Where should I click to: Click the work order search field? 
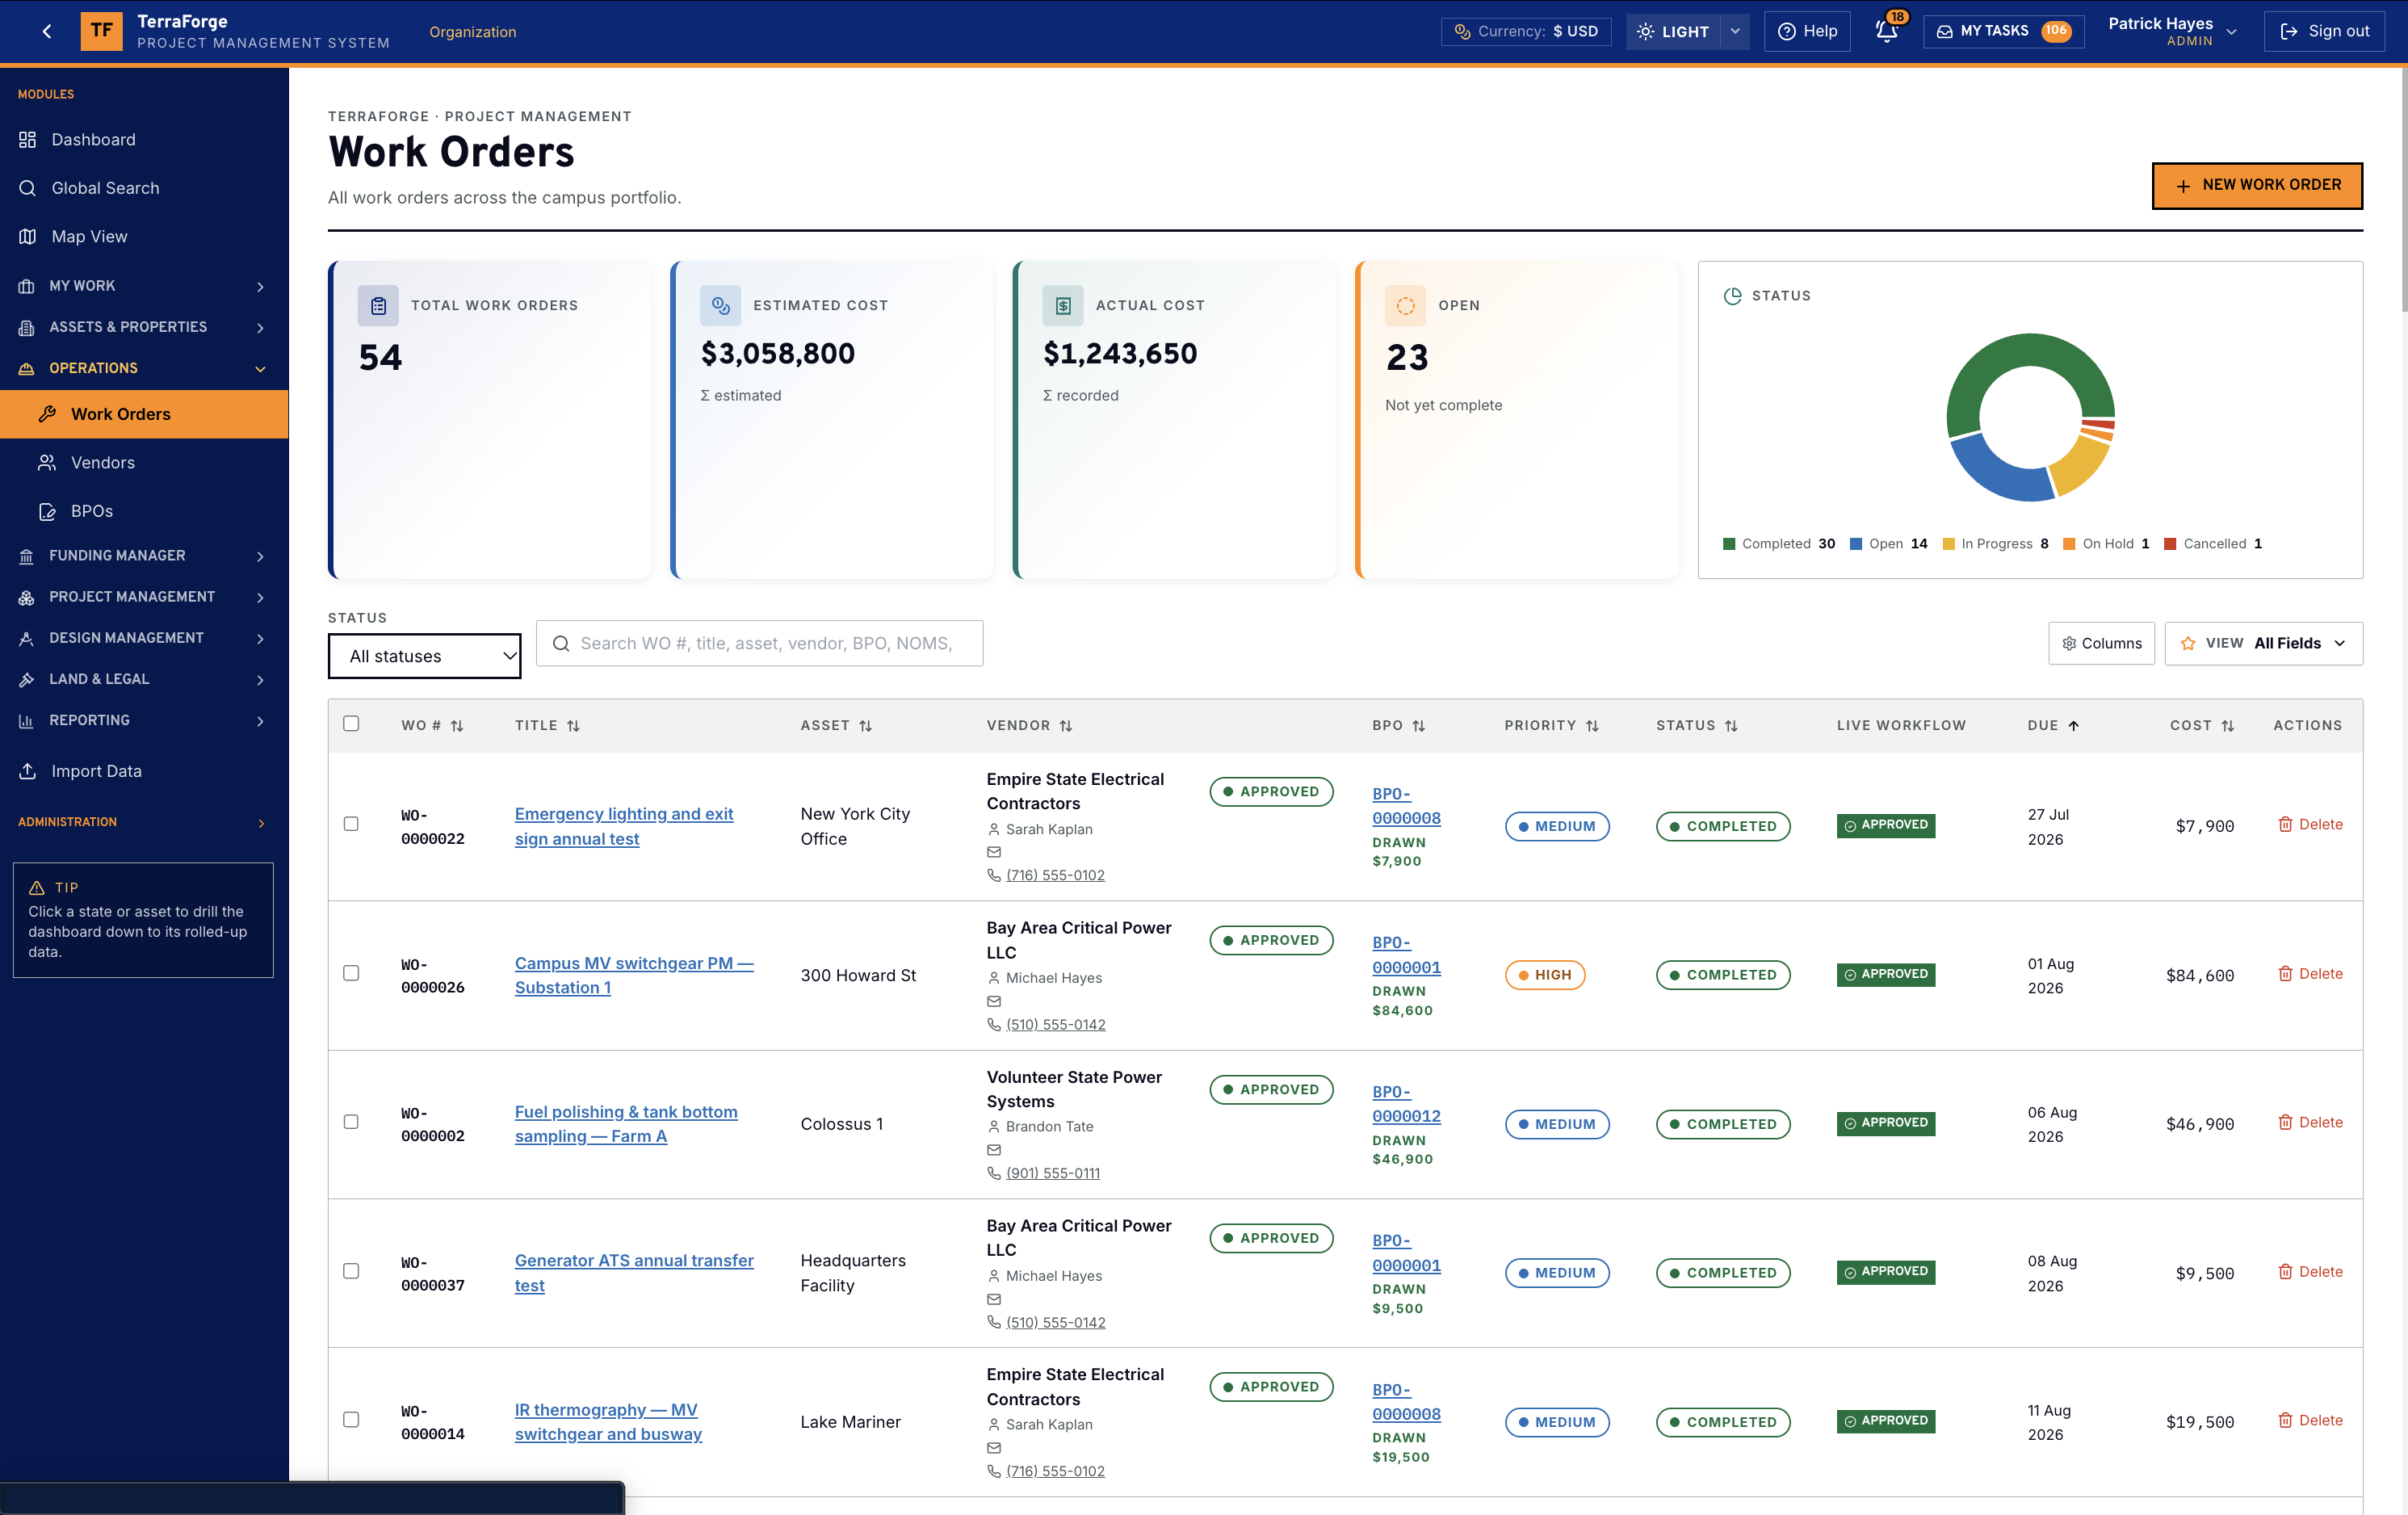coord(759,643)
